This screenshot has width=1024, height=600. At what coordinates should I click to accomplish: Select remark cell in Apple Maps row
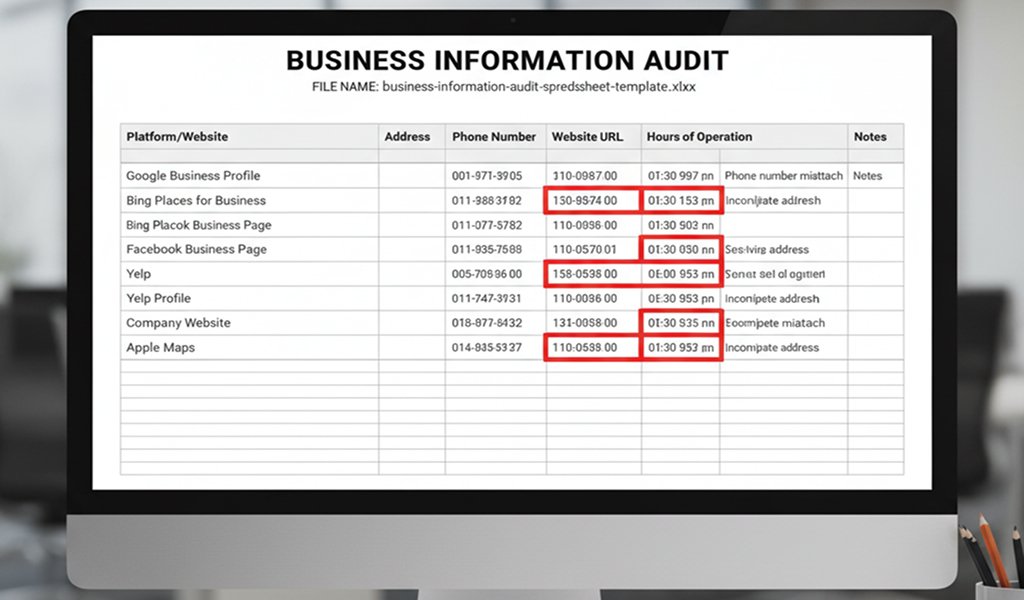point(784,347)
